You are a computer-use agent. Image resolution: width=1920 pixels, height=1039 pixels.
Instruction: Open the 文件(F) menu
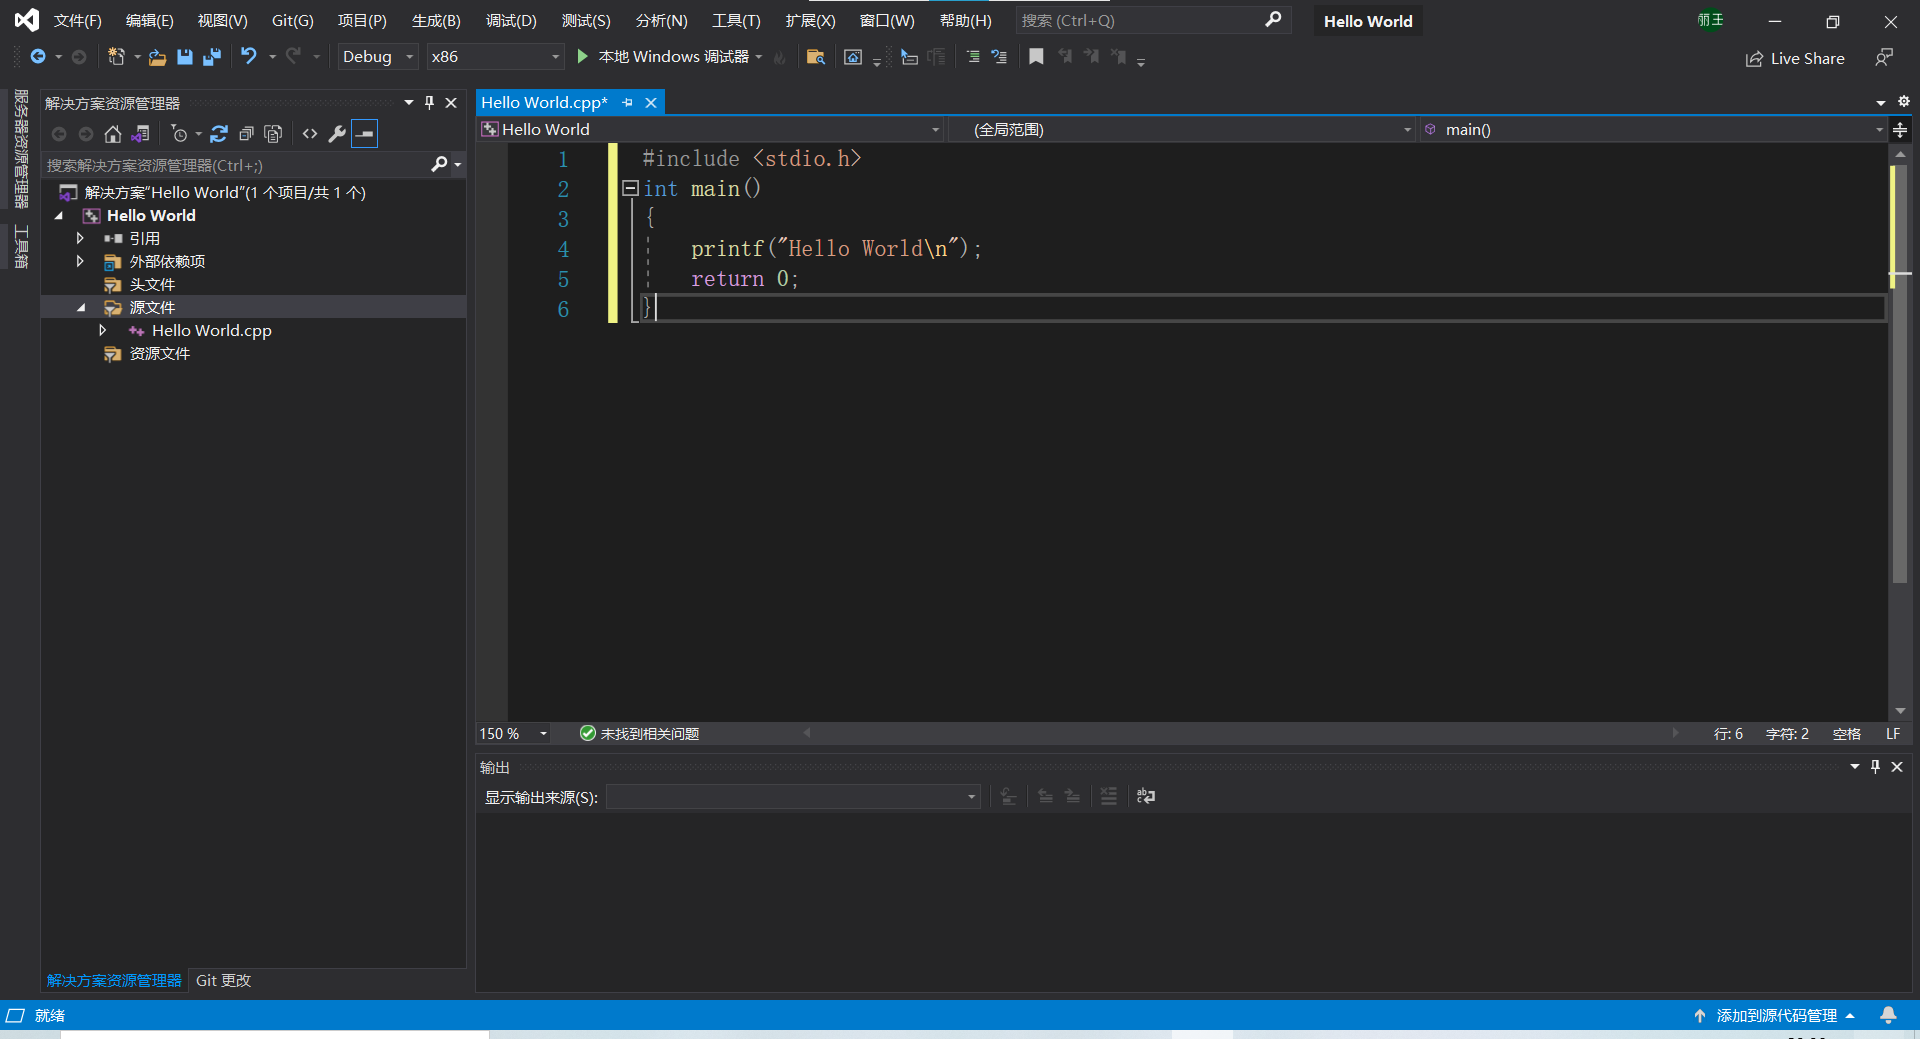[78, 21]
